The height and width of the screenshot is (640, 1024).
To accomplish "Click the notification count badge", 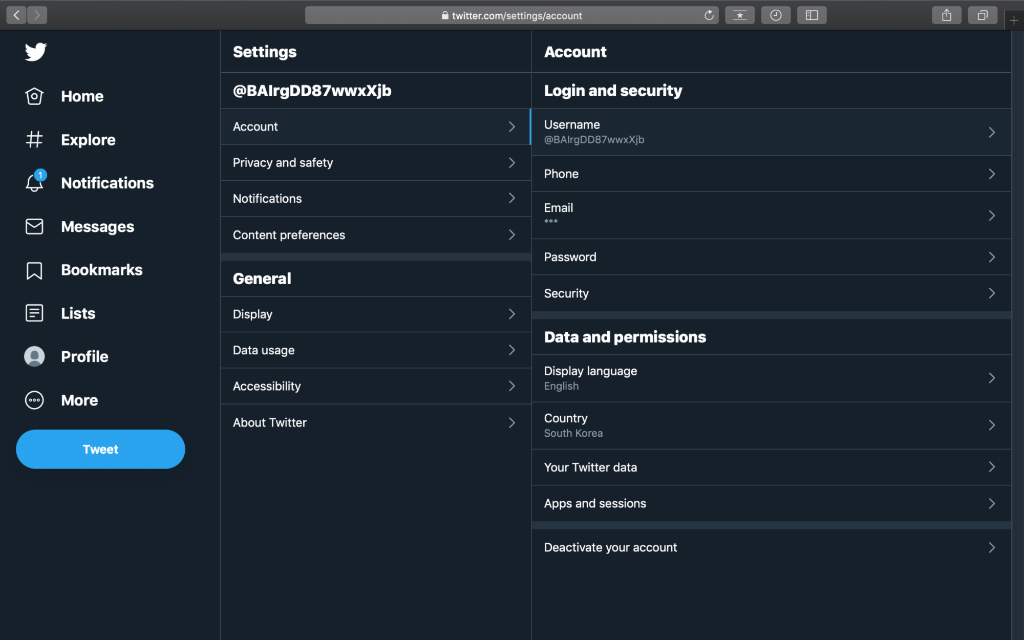I will (40, 175).
